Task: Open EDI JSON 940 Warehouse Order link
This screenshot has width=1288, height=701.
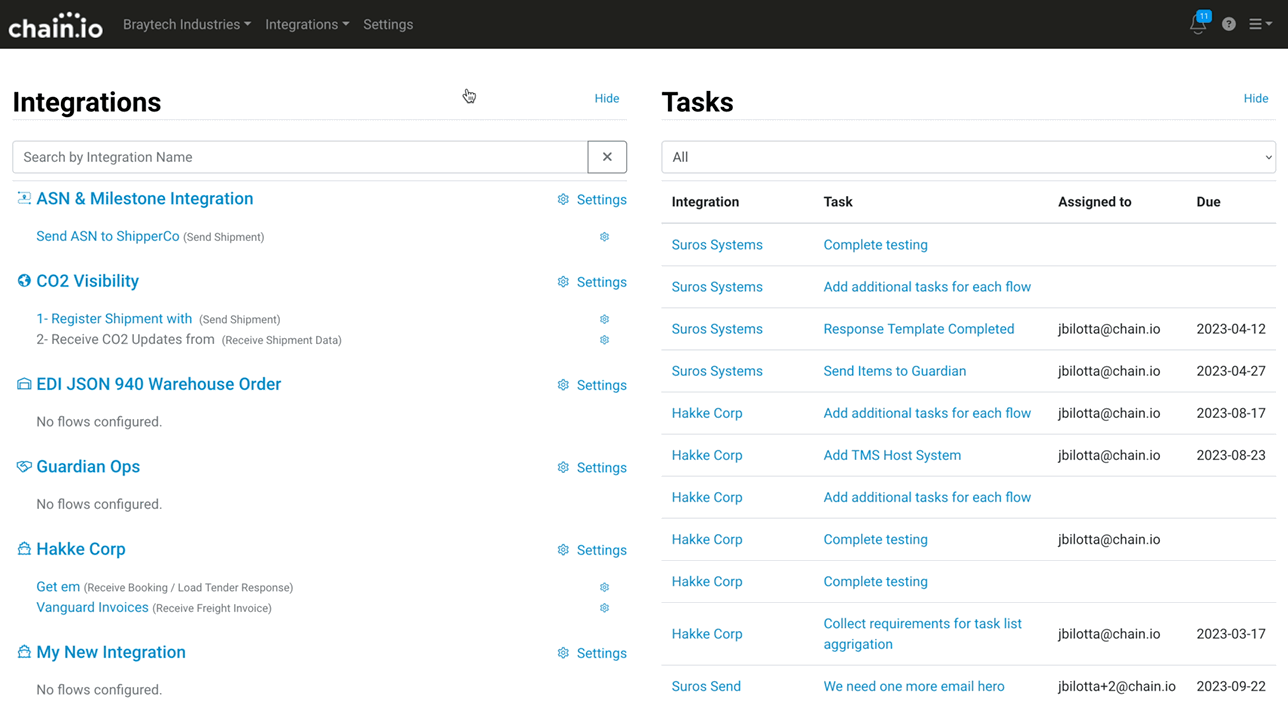Action: (159, 384)
